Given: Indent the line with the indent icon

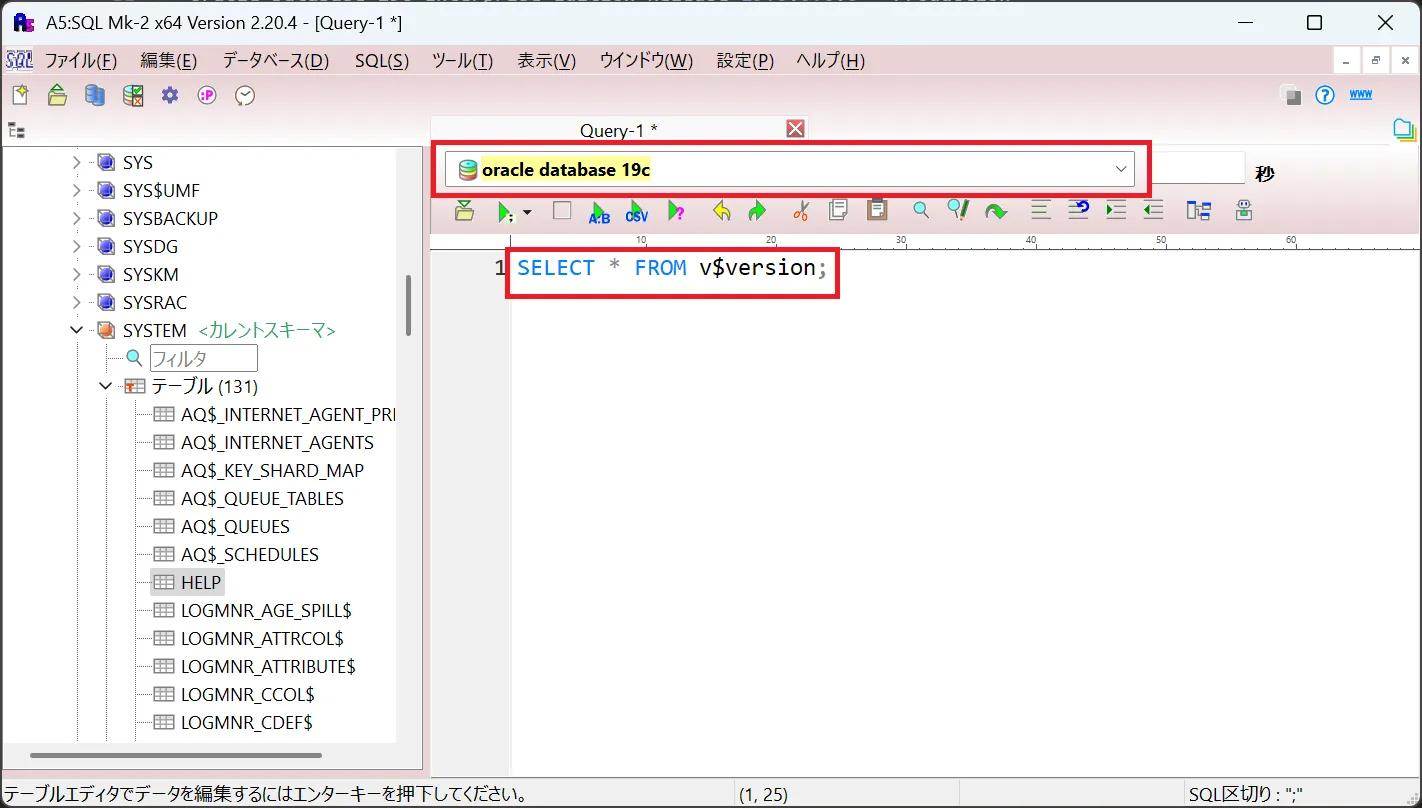Looking at the screenshot, I should (1116, 210).
